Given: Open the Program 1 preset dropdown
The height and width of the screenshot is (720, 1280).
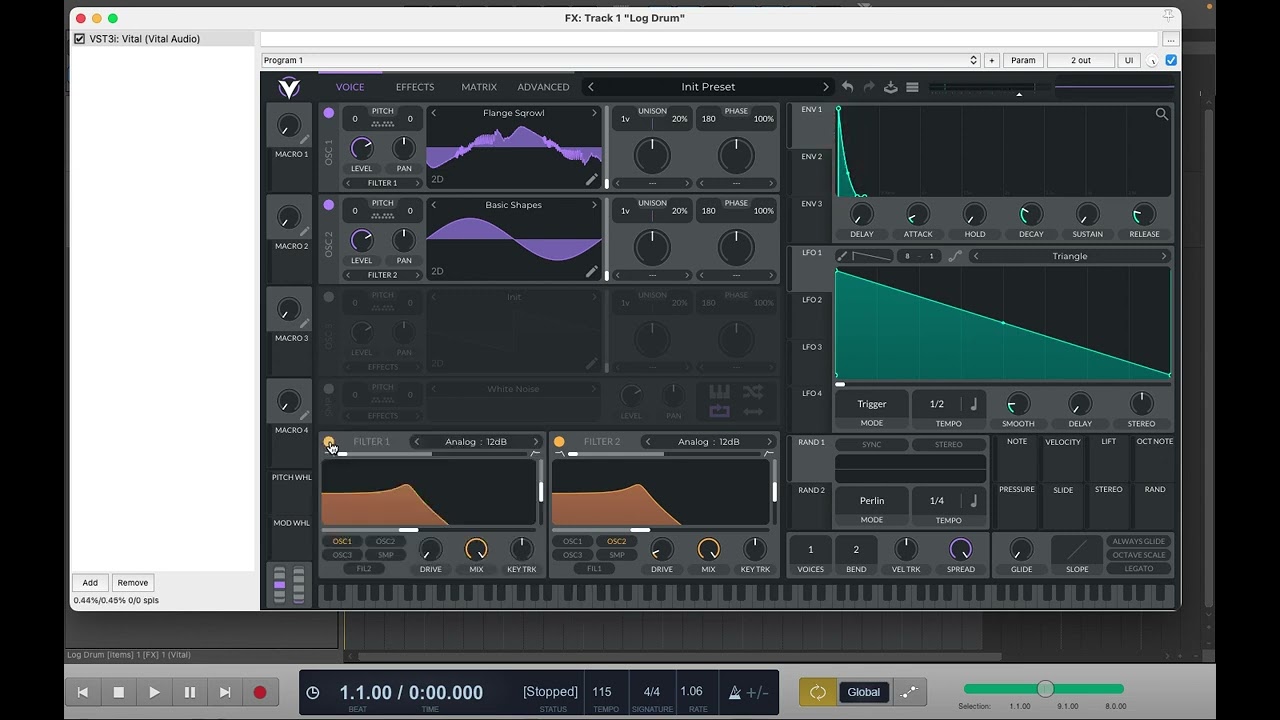Looking at the screenshot, I should pos(620,60).
